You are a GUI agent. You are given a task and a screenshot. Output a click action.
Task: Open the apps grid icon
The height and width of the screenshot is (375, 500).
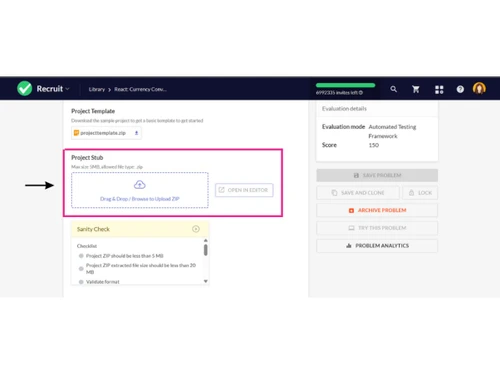point(439,89)
